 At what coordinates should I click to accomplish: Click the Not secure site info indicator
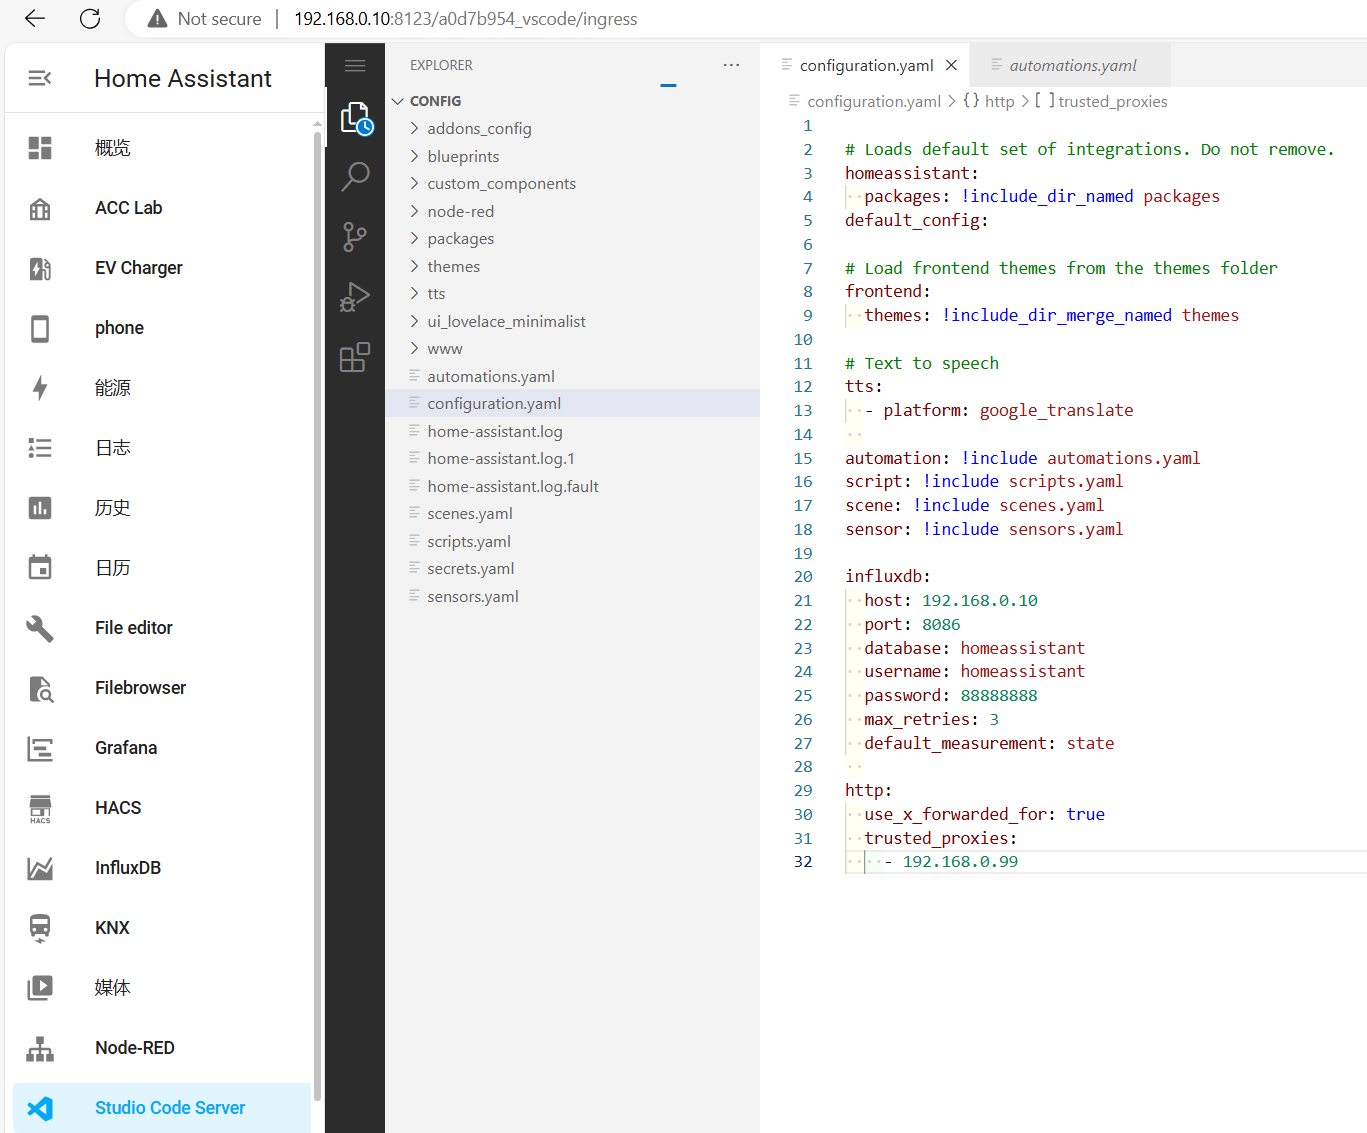click(204, 19)
